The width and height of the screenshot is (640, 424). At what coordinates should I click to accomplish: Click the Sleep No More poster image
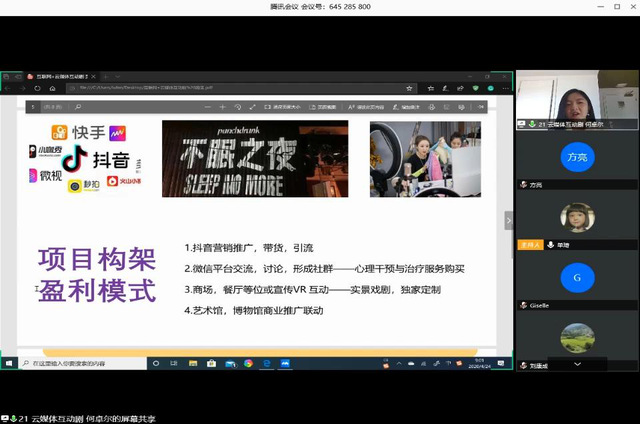point(255,159)
